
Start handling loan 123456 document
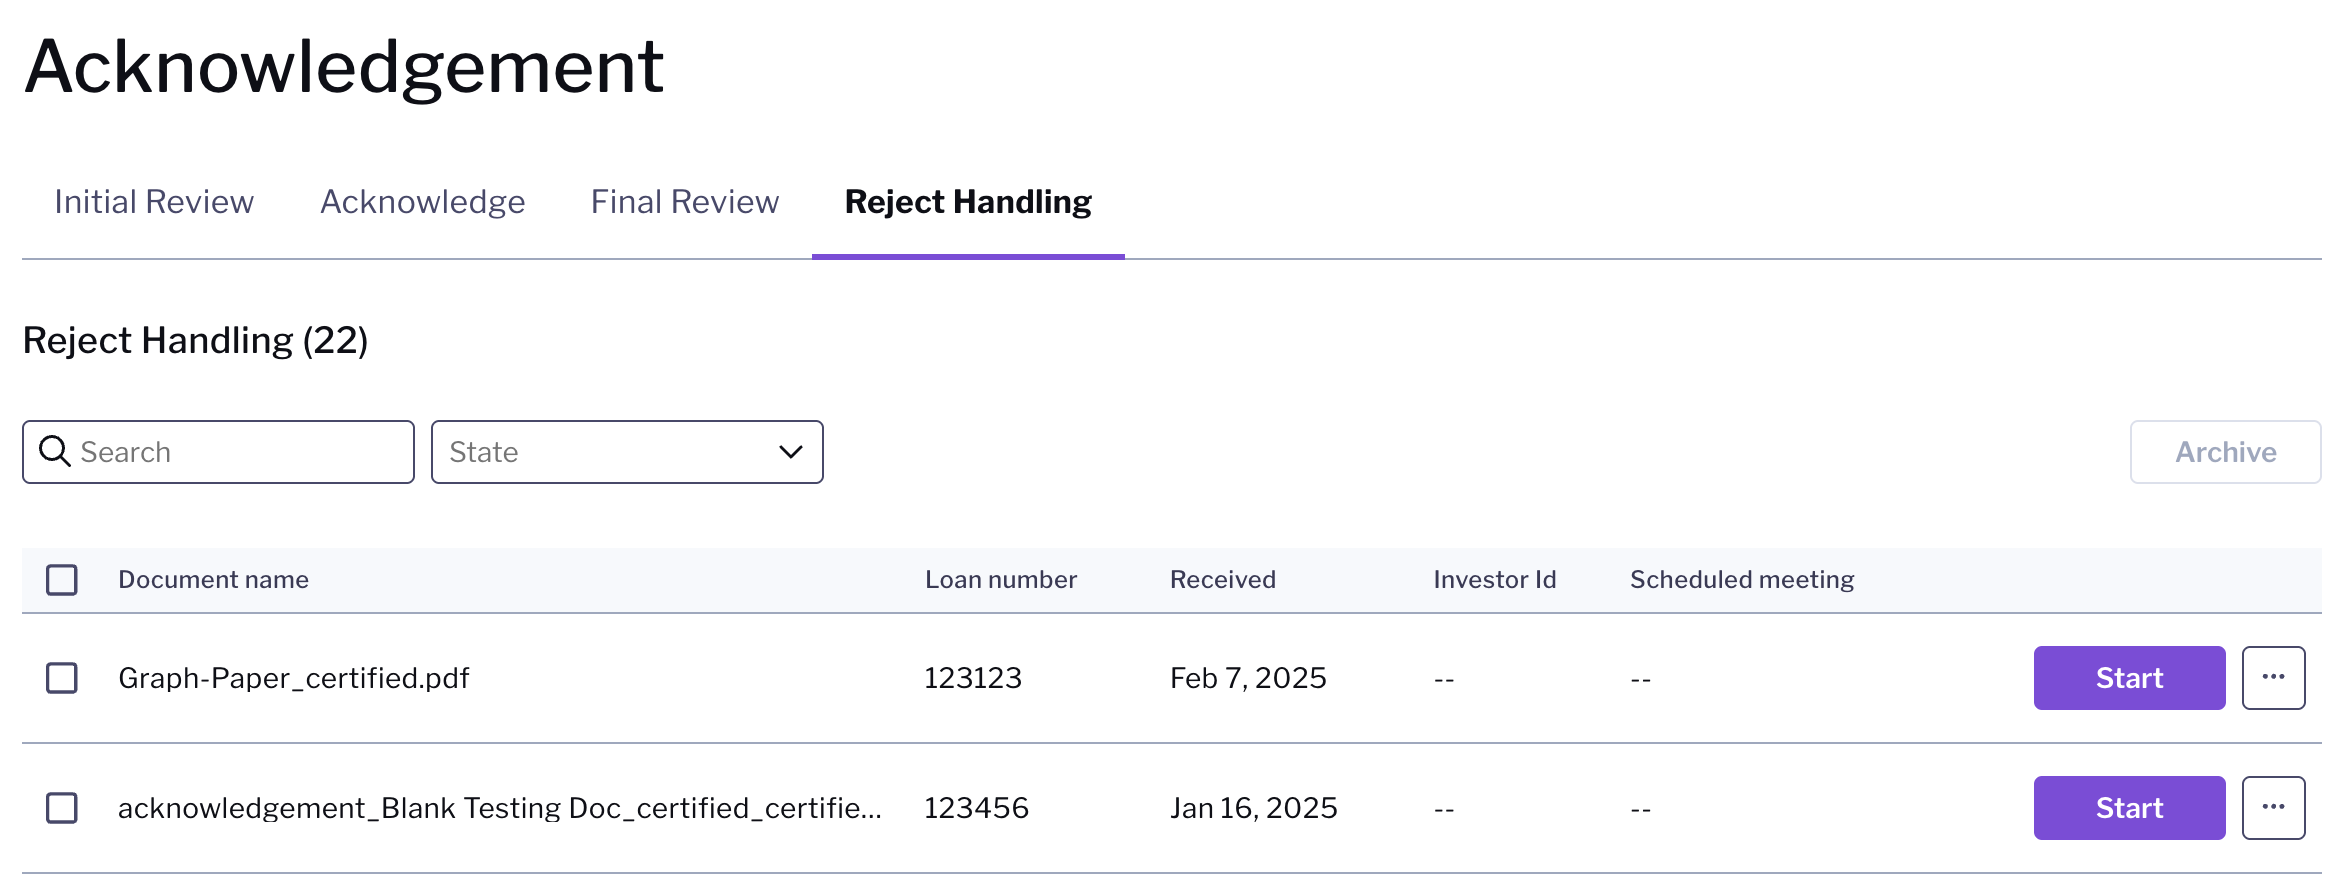point(2129,808)
